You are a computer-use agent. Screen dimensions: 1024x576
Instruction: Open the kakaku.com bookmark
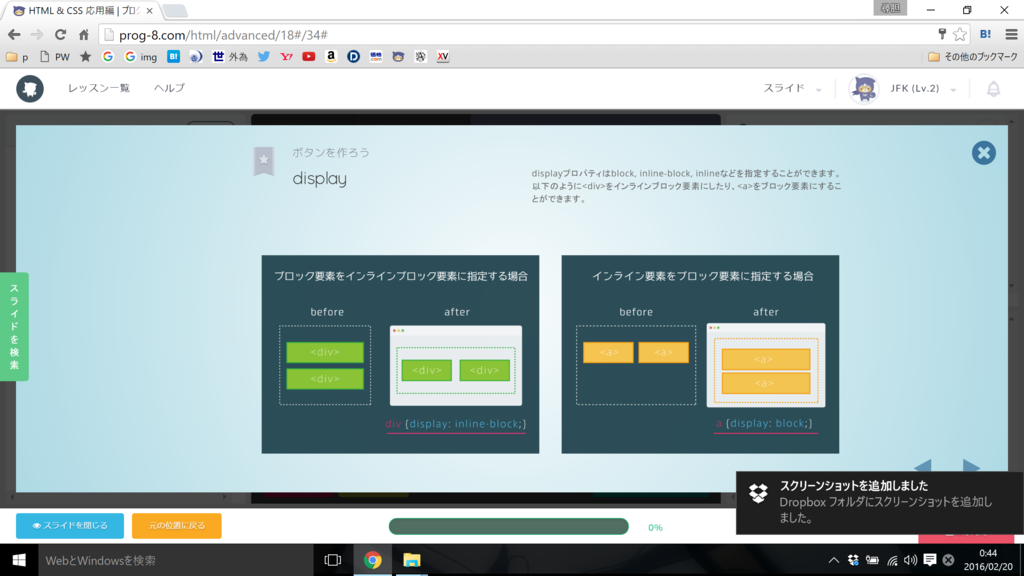click(376, 57)
